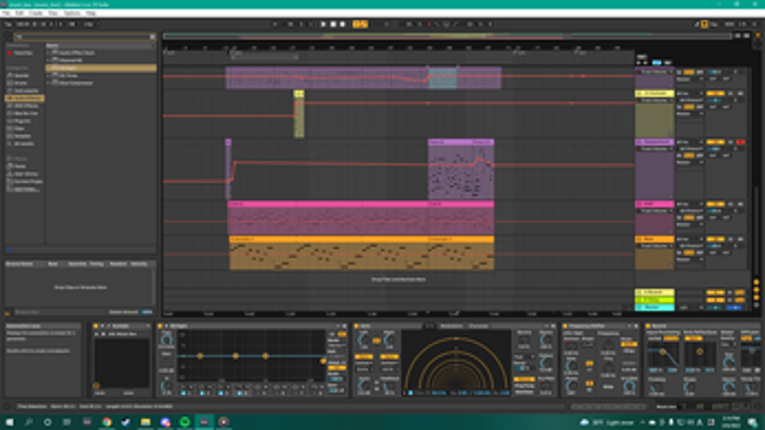Image resolution: width=765 pixels, height=430 pixels.
Task: Select the Master track header
Action: [x=654, y=307]
